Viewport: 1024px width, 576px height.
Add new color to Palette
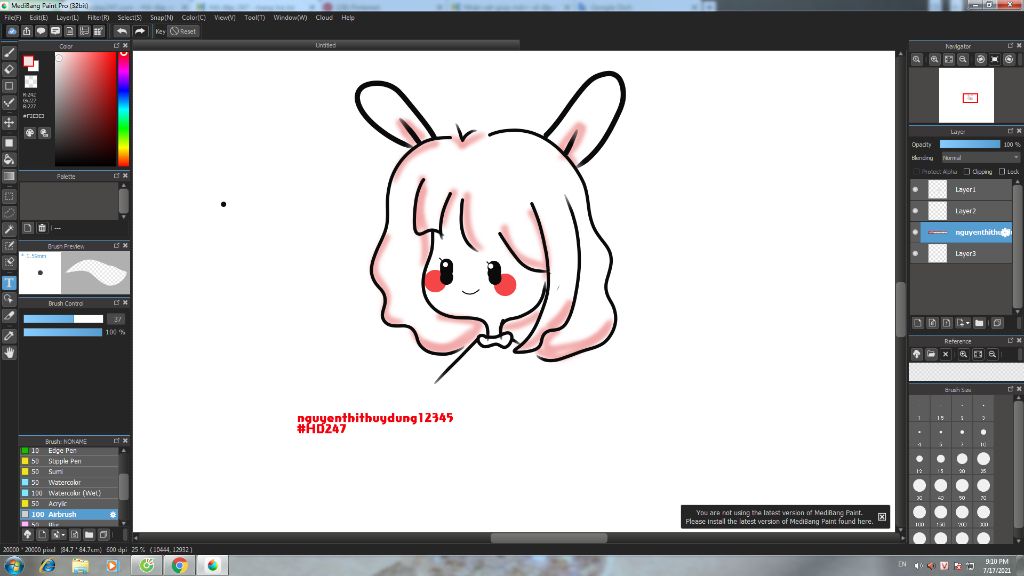[x=27, y=228]
